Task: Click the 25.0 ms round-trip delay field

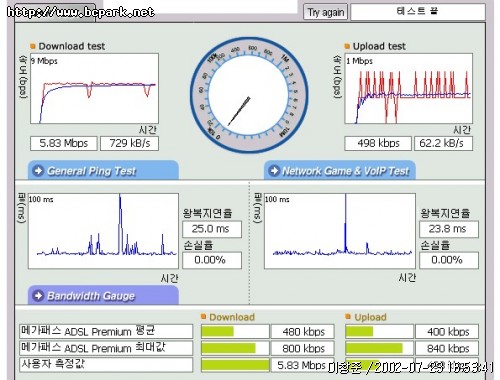Action: coord(212,229)
